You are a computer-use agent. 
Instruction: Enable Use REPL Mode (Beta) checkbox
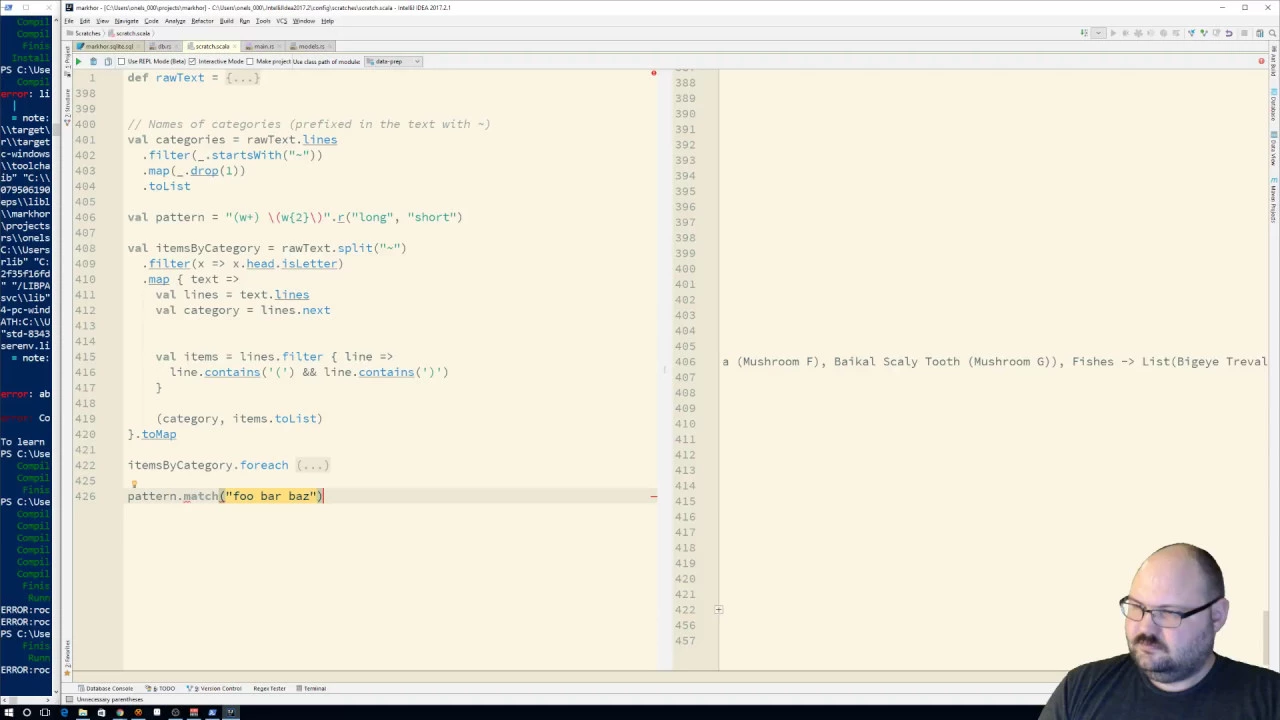pos(121,61)
